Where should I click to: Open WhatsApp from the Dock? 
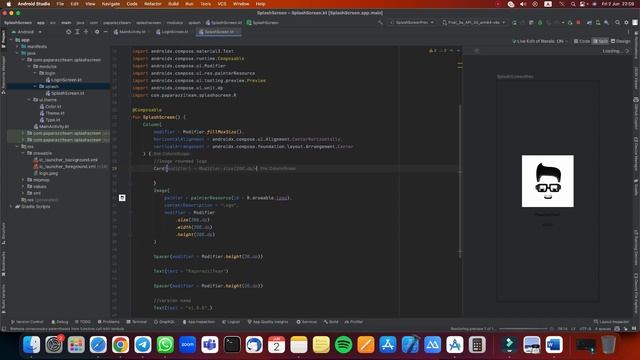click(x=165, y=345)
